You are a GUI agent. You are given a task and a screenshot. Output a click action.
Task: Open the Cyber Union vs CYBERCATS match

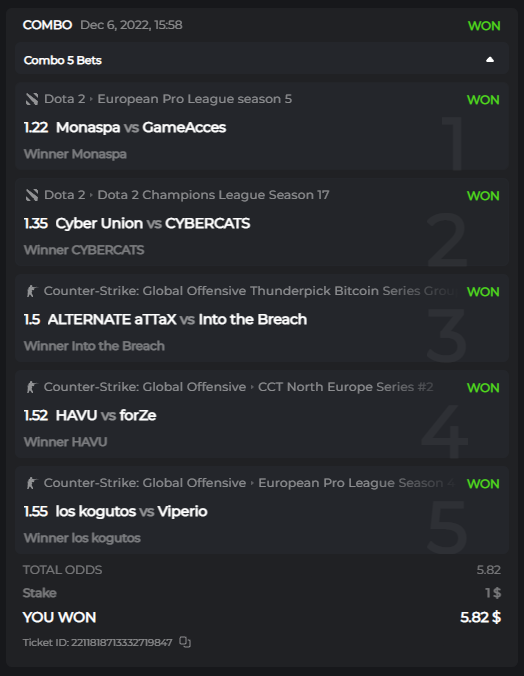[x=153, y=224]
